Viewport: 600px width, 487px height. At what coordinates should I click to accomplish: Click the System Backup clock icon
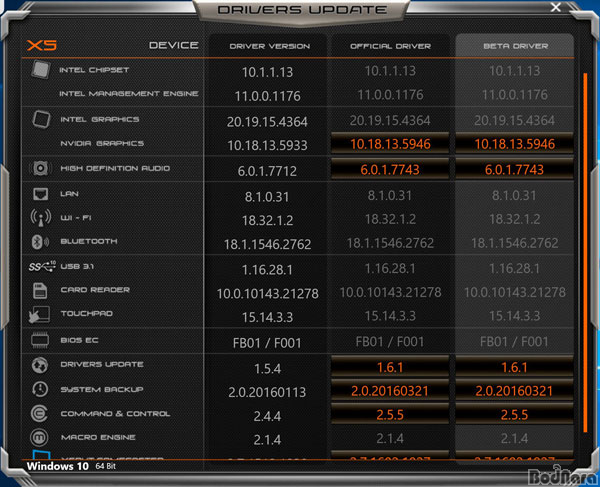click(40, 389)
